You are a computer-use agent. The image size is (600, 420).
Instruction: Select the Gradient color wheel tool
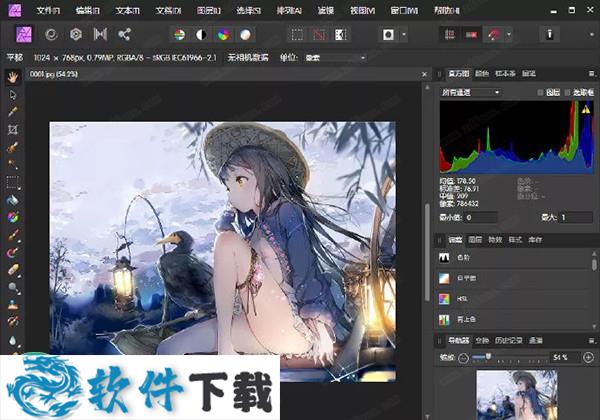click(13, 217)
